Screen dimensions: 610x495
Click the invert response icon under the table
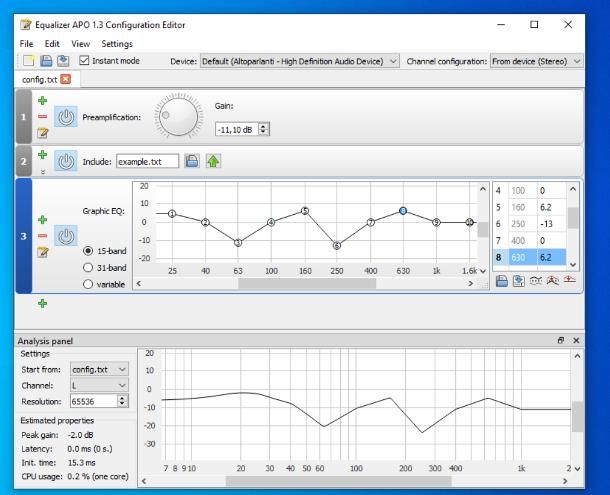coord(536,281)
